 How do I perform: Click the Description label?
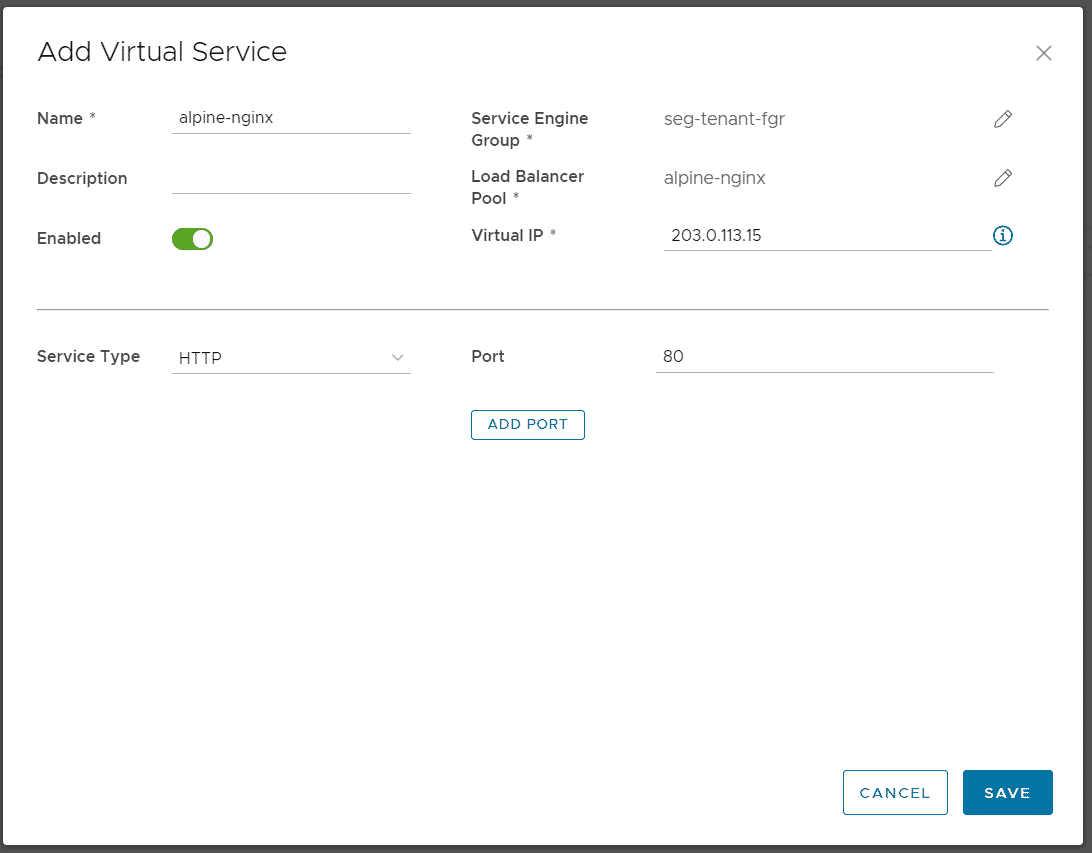click(82, 178)
